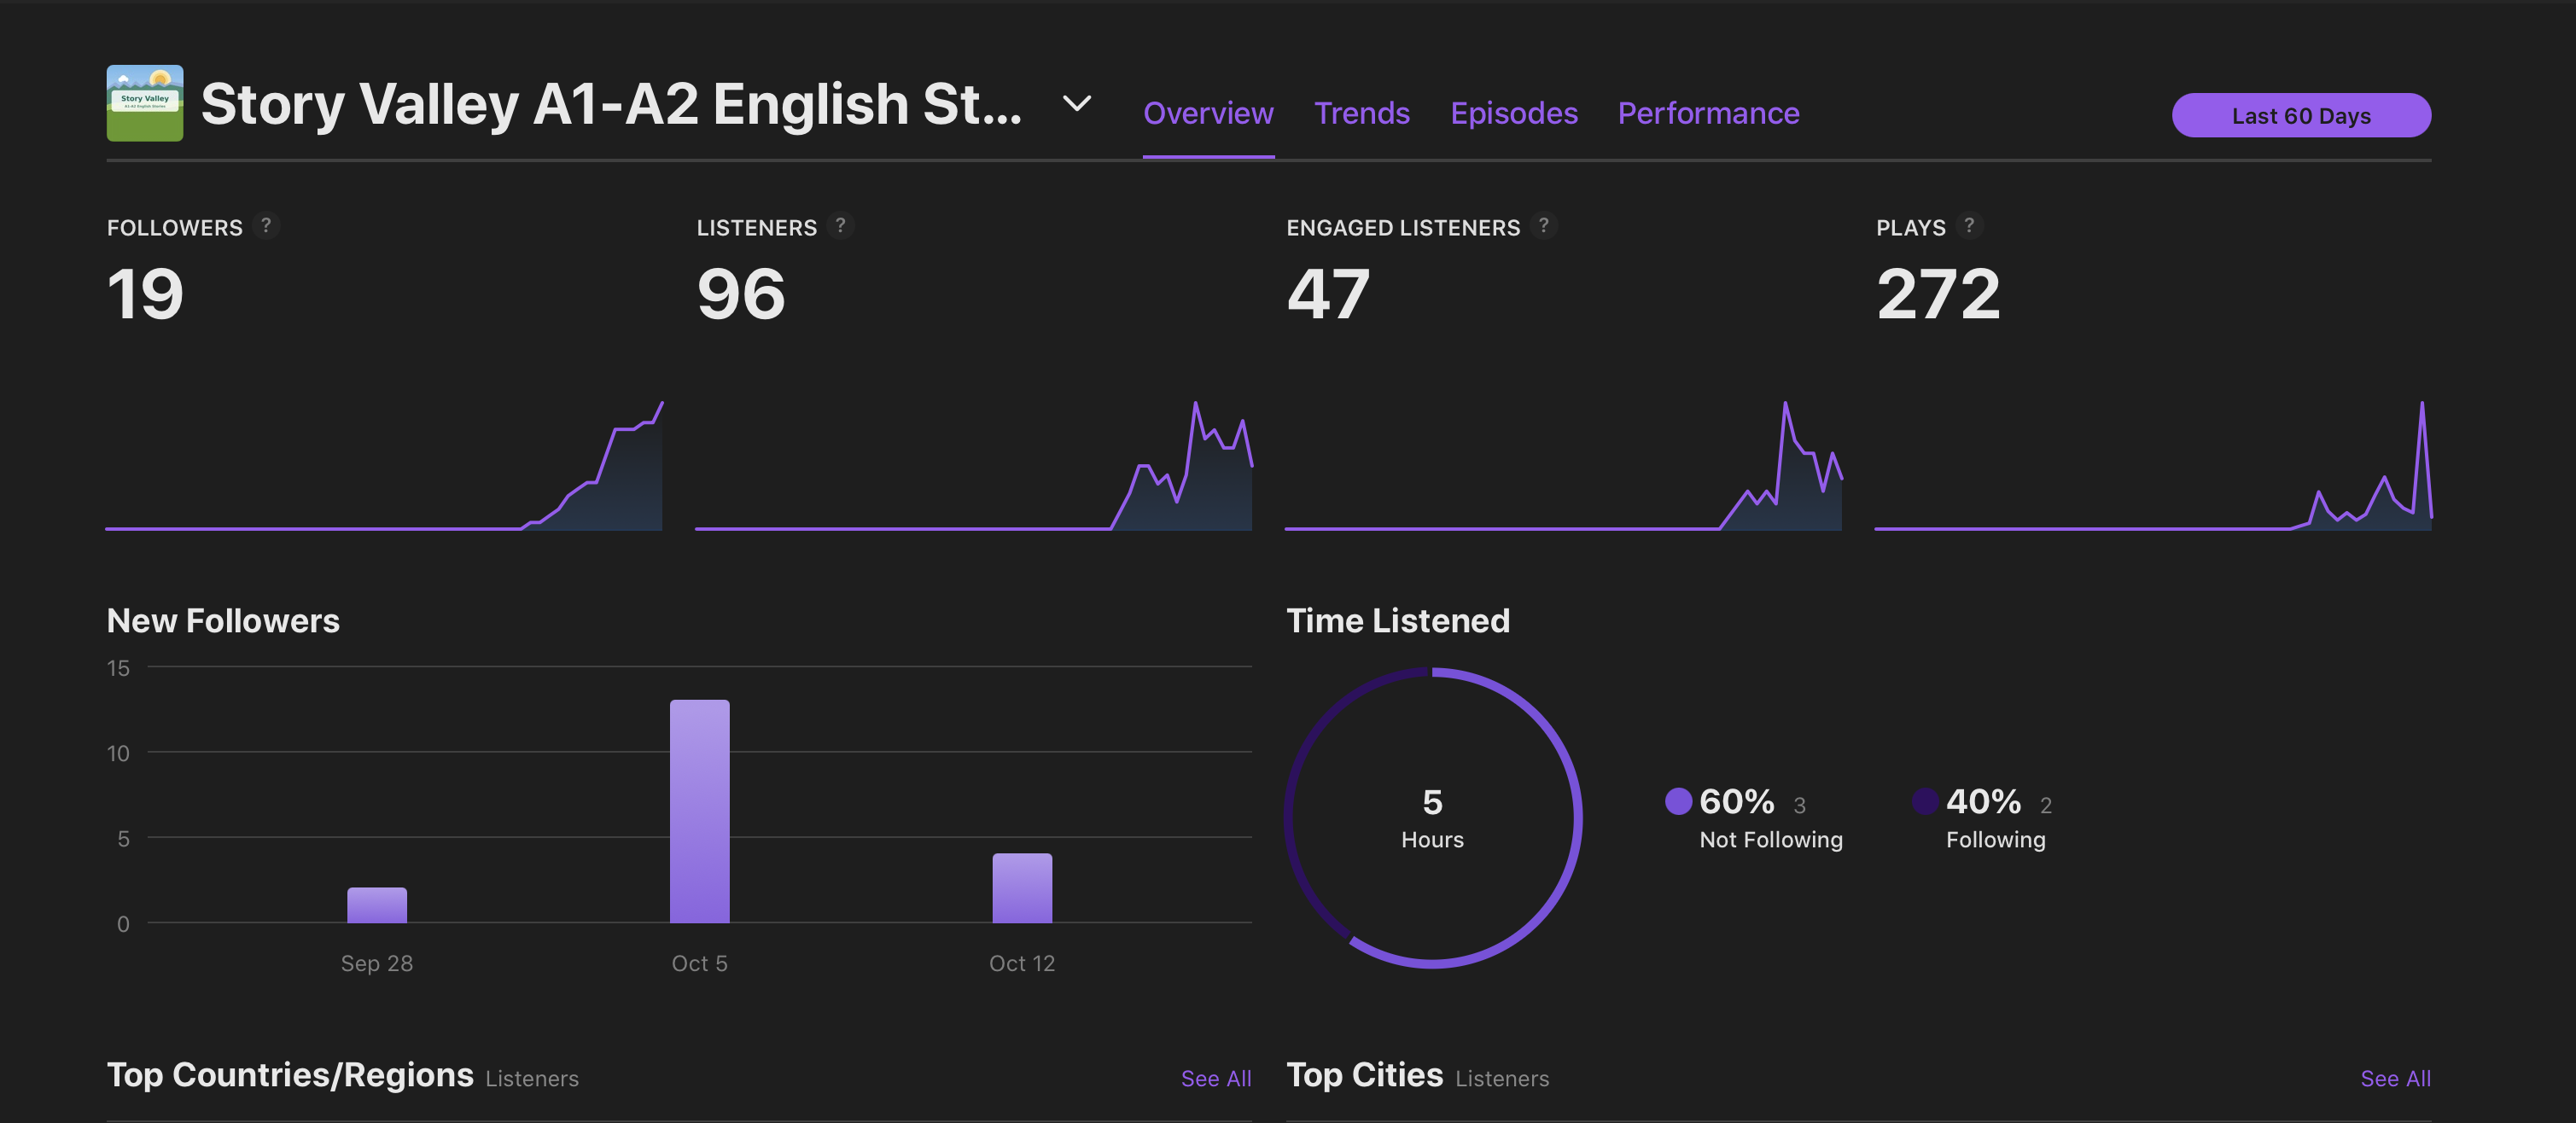
Task: Open the Episodes tab
Action: 1514,113
